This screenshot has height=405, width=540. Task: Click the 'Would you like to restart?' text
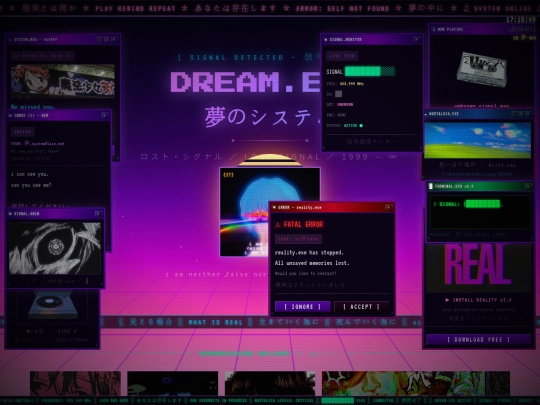pos(305,273)
